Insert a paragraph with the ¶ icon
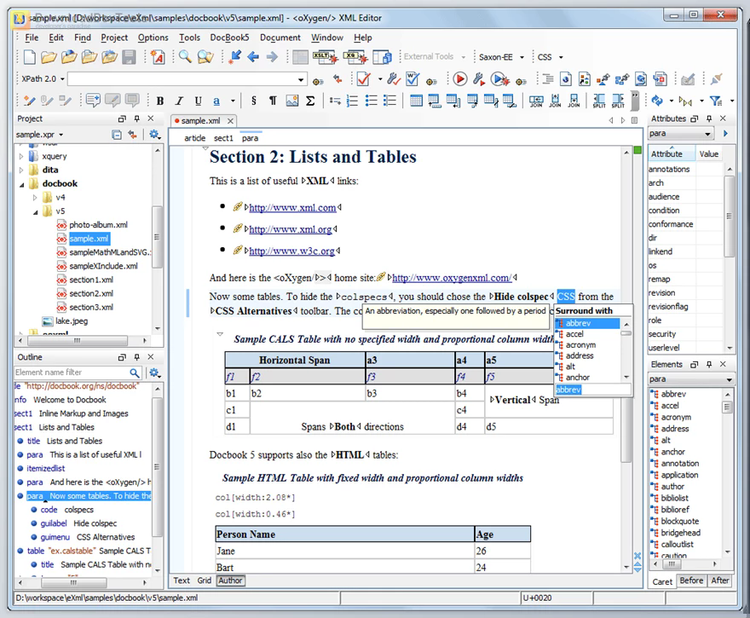This screenshot has width=750, height=618. click(273, 100)
